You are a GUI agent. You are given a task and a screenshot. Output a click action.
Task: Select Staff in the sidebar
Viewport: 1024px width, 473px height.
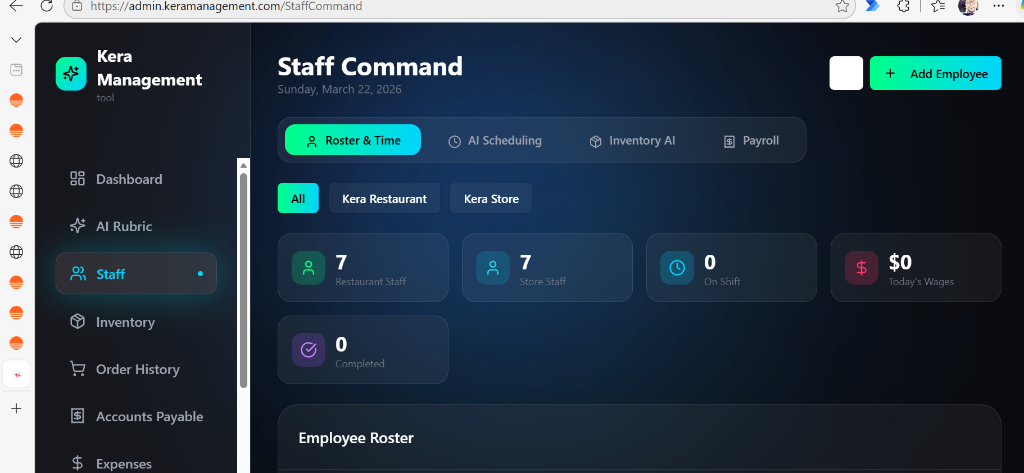tap(136, 273)
